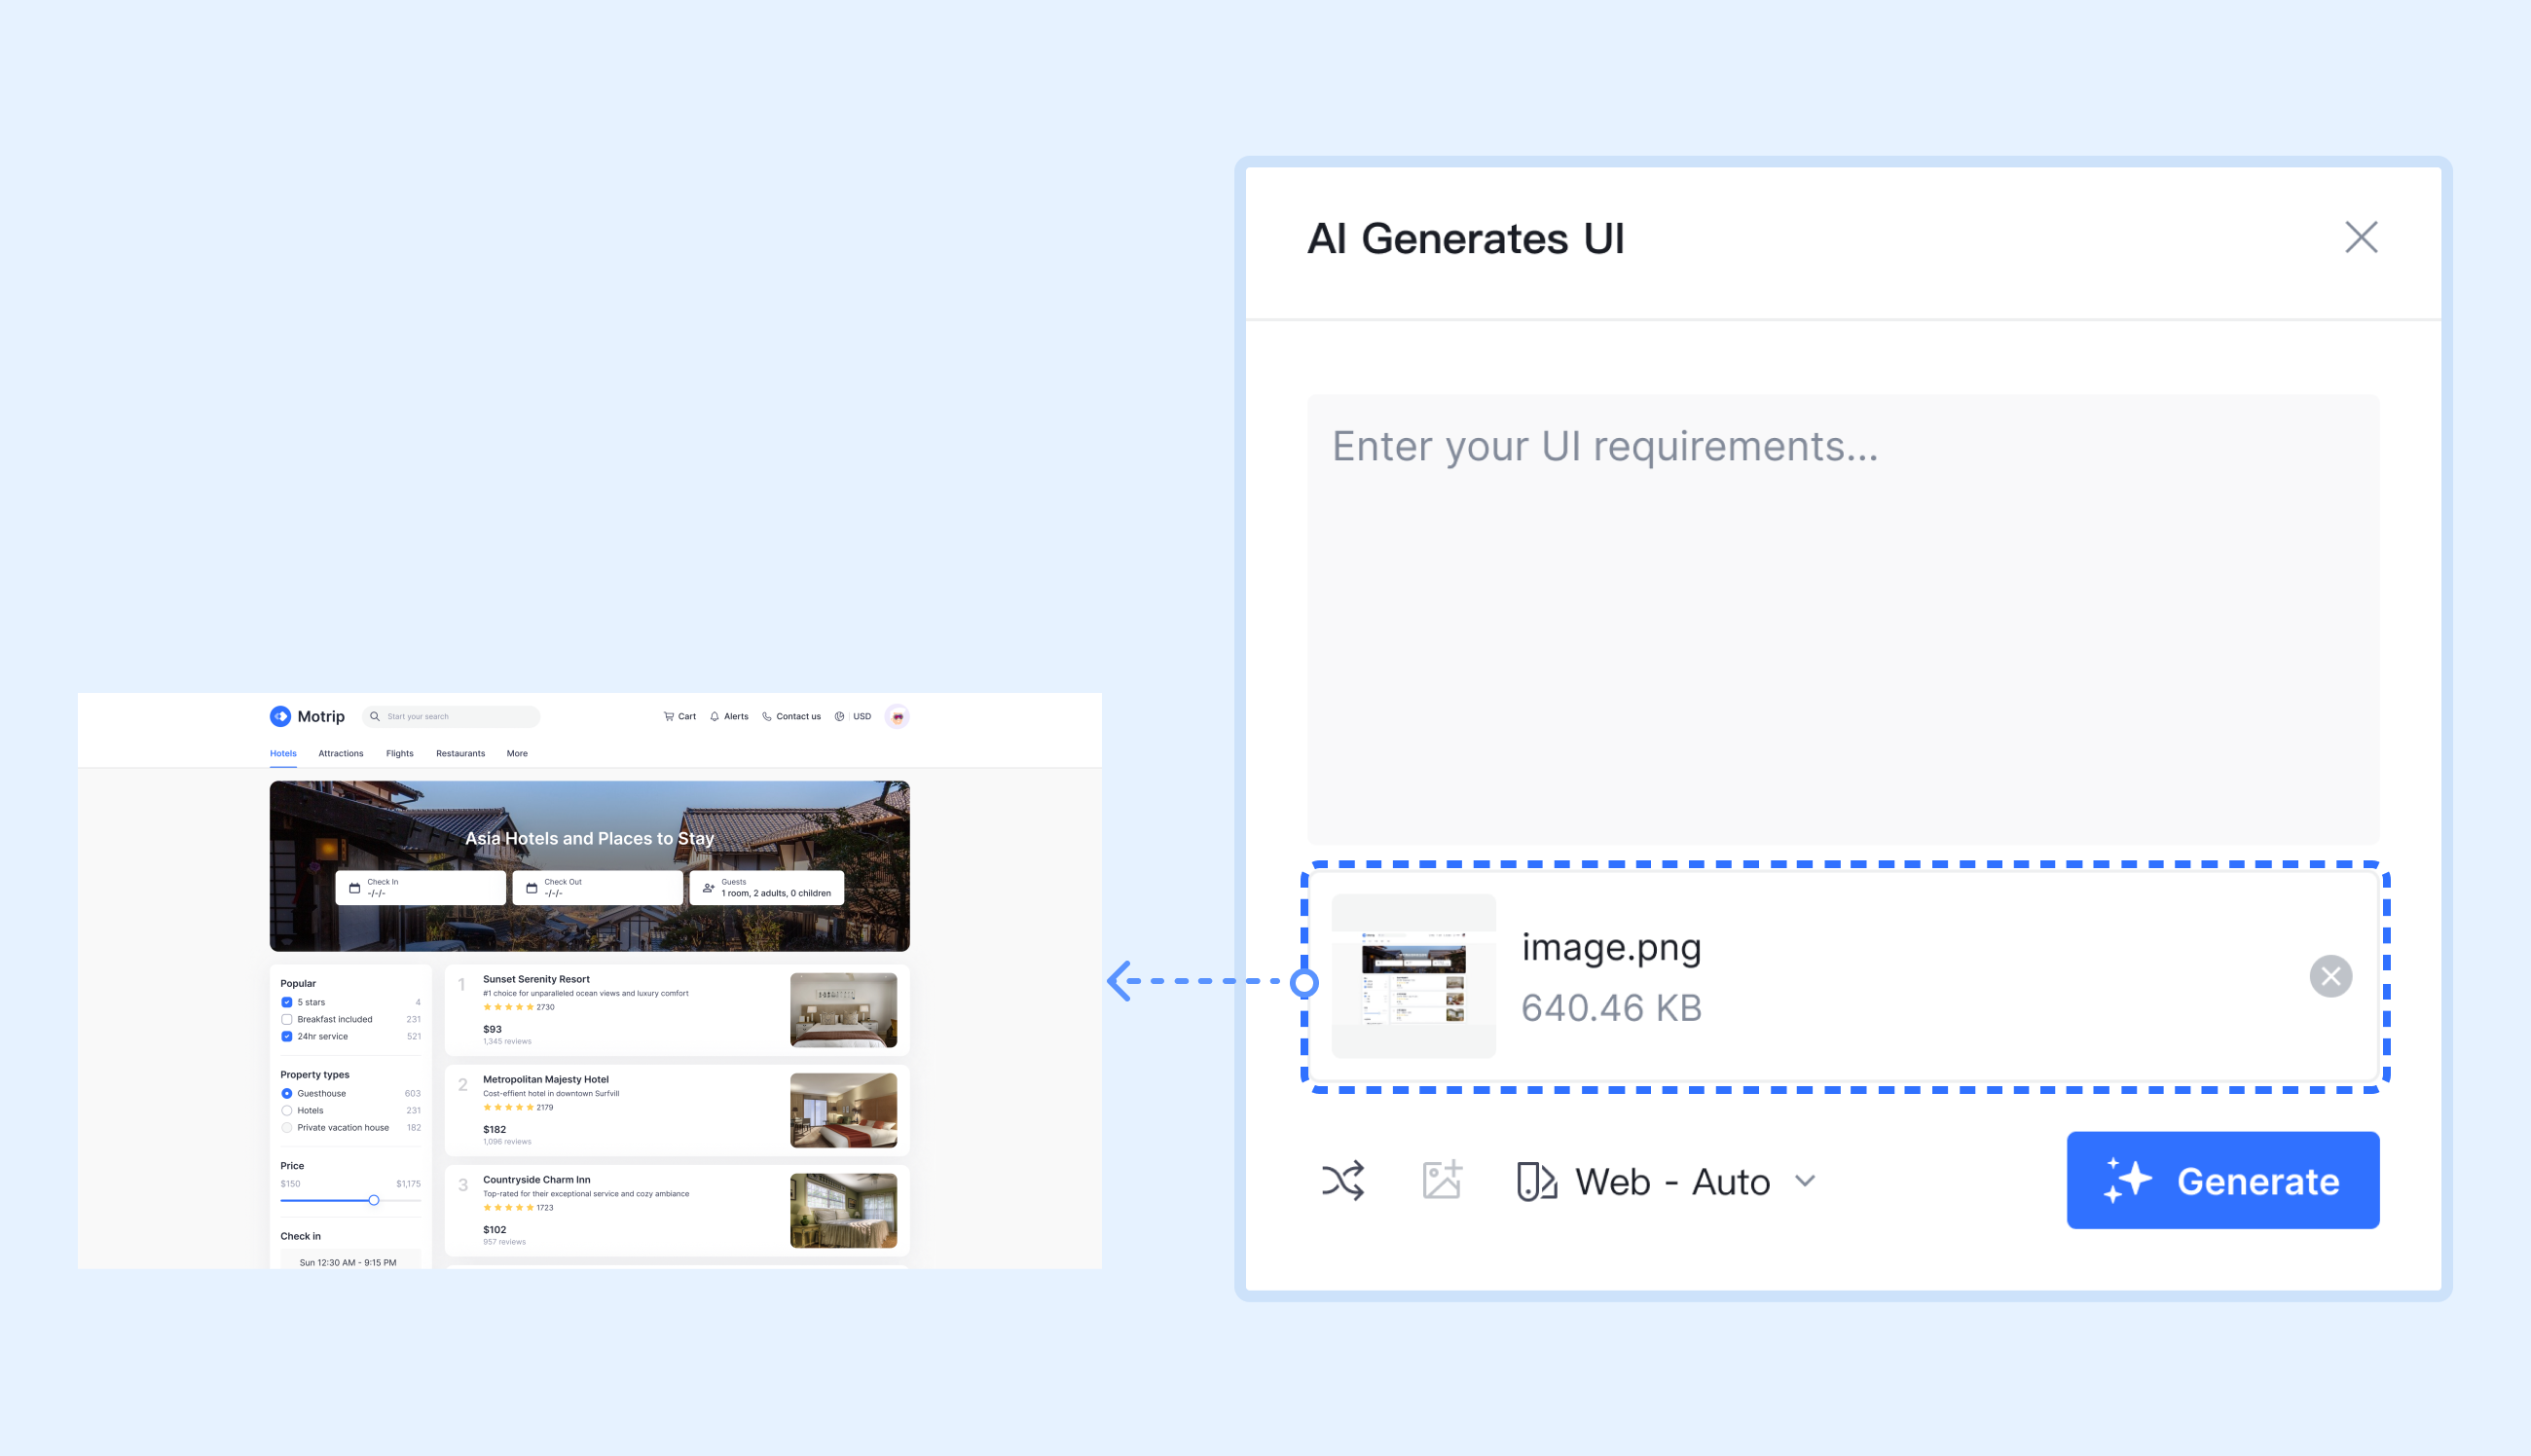2531x1456 pixels.
Task: Uncheck the 5 stars filter checkbox
Action: (287, 1002)
